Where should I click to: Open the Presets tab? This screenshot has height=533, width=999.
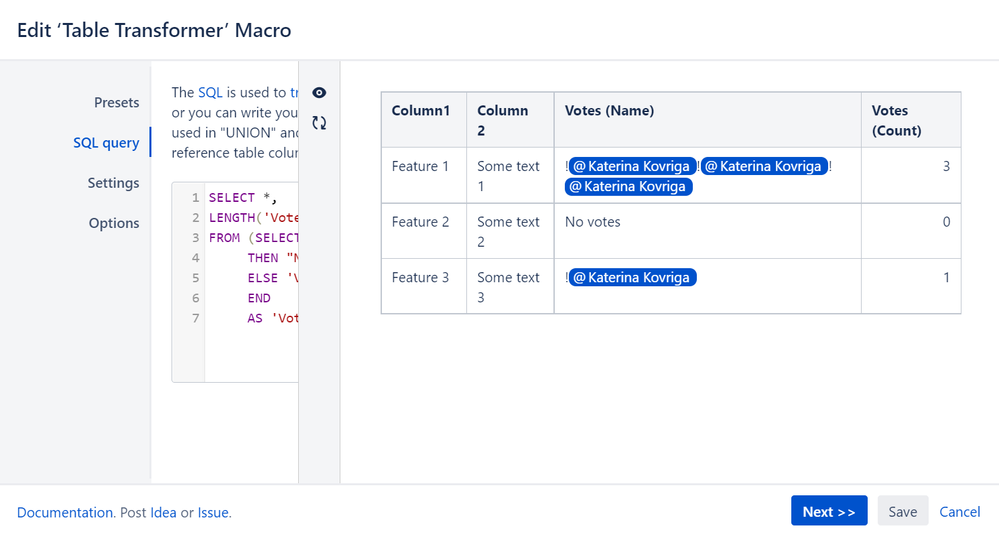point(116,102)
